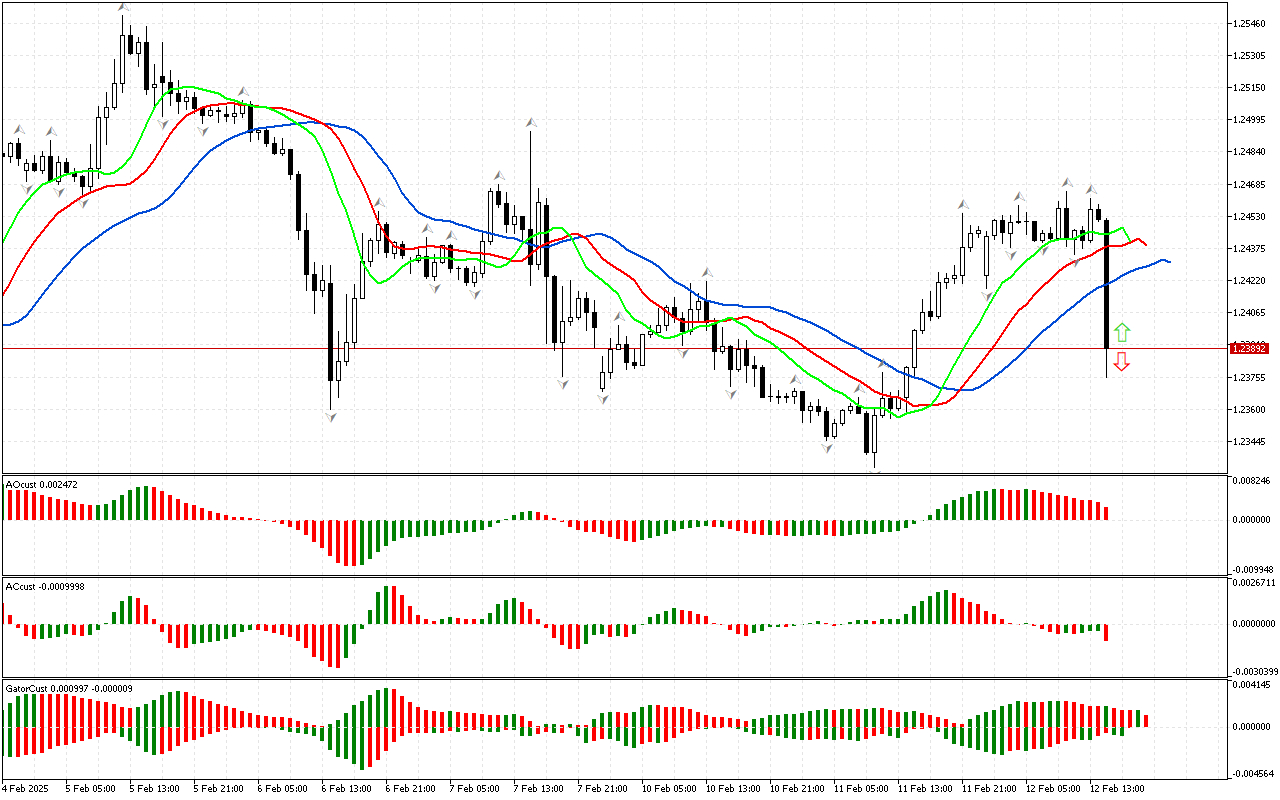1280x800 pixels.
Task: Click the 11 Feb 21:00 time label
Action: coord(989,788)
